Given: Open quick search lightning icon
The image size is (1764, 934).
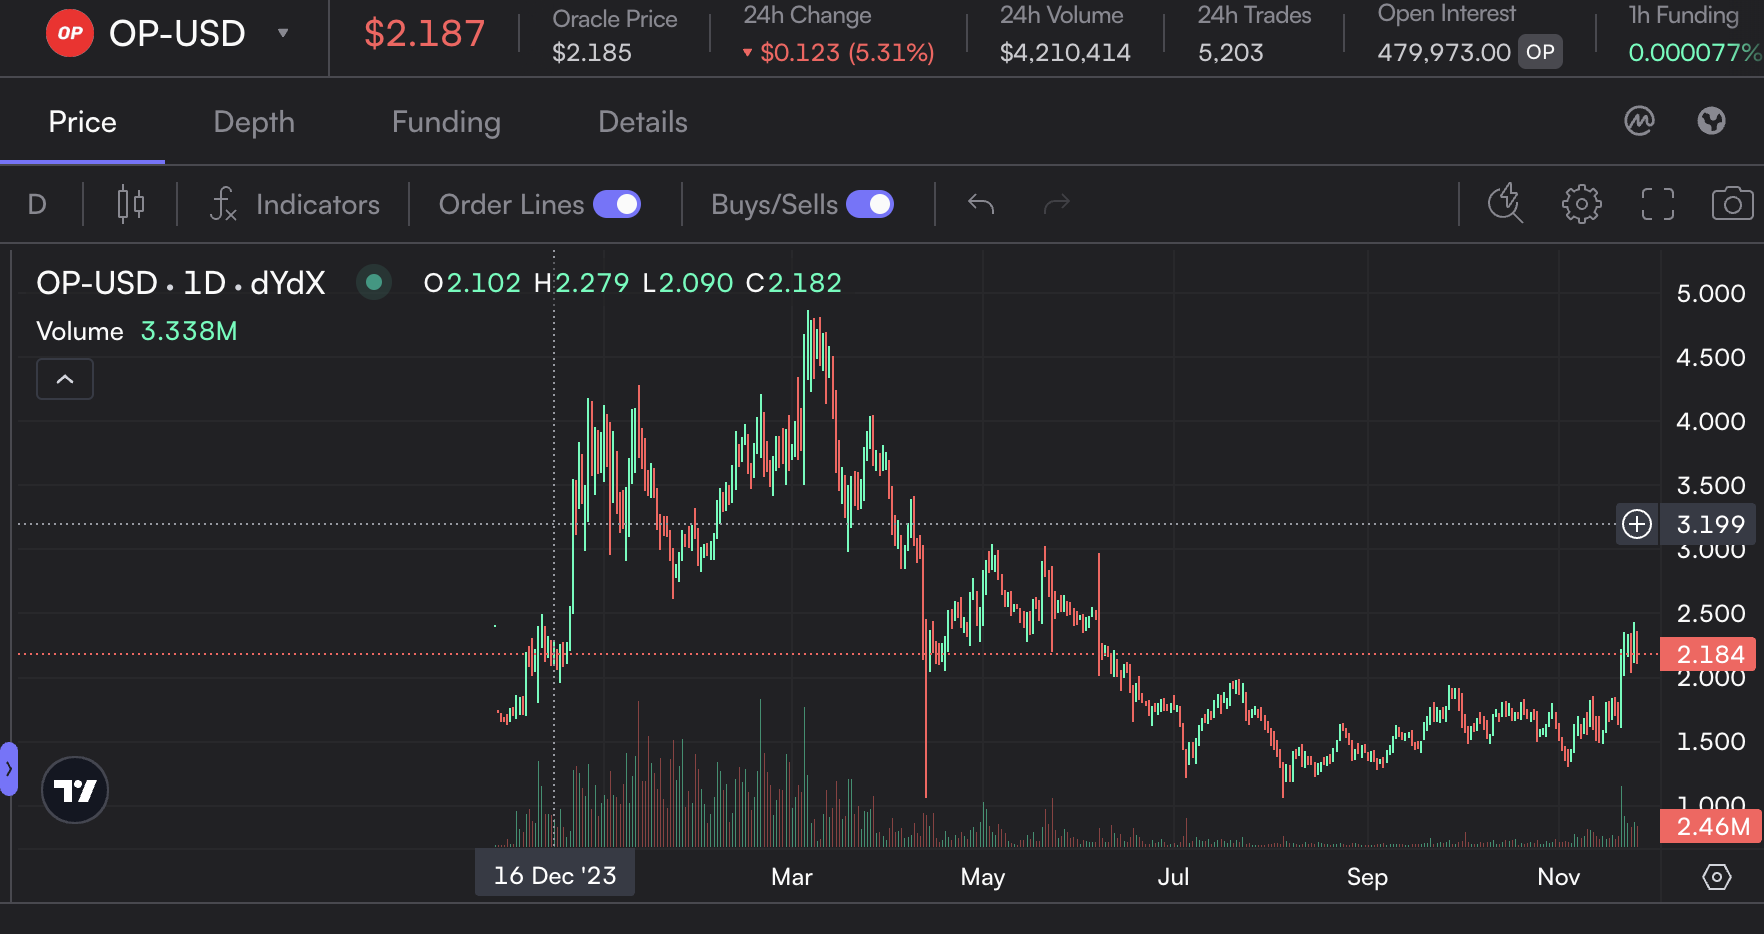Looking at the screenshot, I should [1504, 204].
